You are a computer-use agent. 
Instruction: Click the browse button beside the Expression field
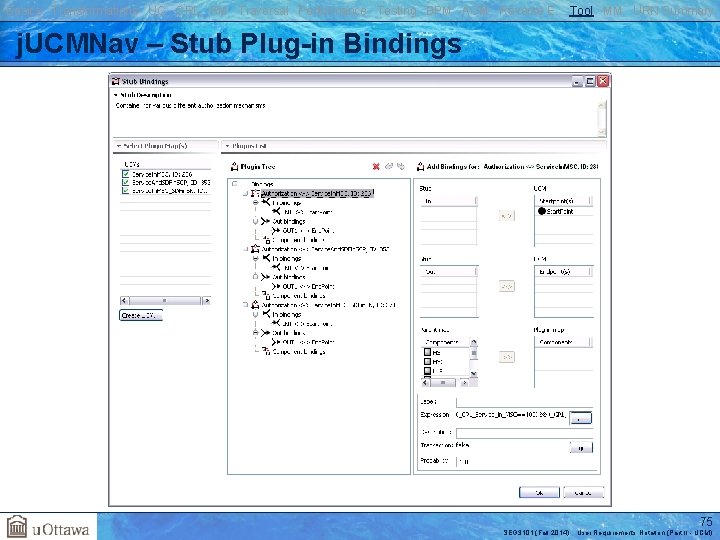coord(580,418)
